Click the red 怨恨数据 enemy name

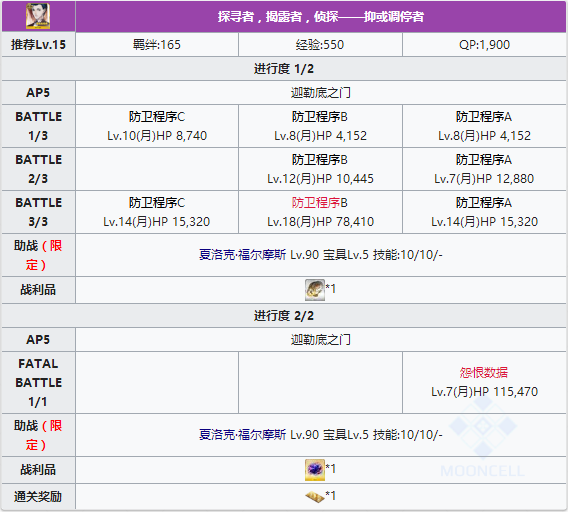coord(484,372)
